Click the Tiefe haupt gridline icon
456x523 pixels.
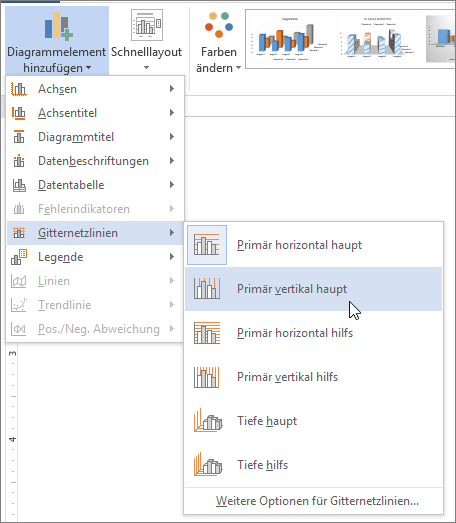(x=208, y=421)
